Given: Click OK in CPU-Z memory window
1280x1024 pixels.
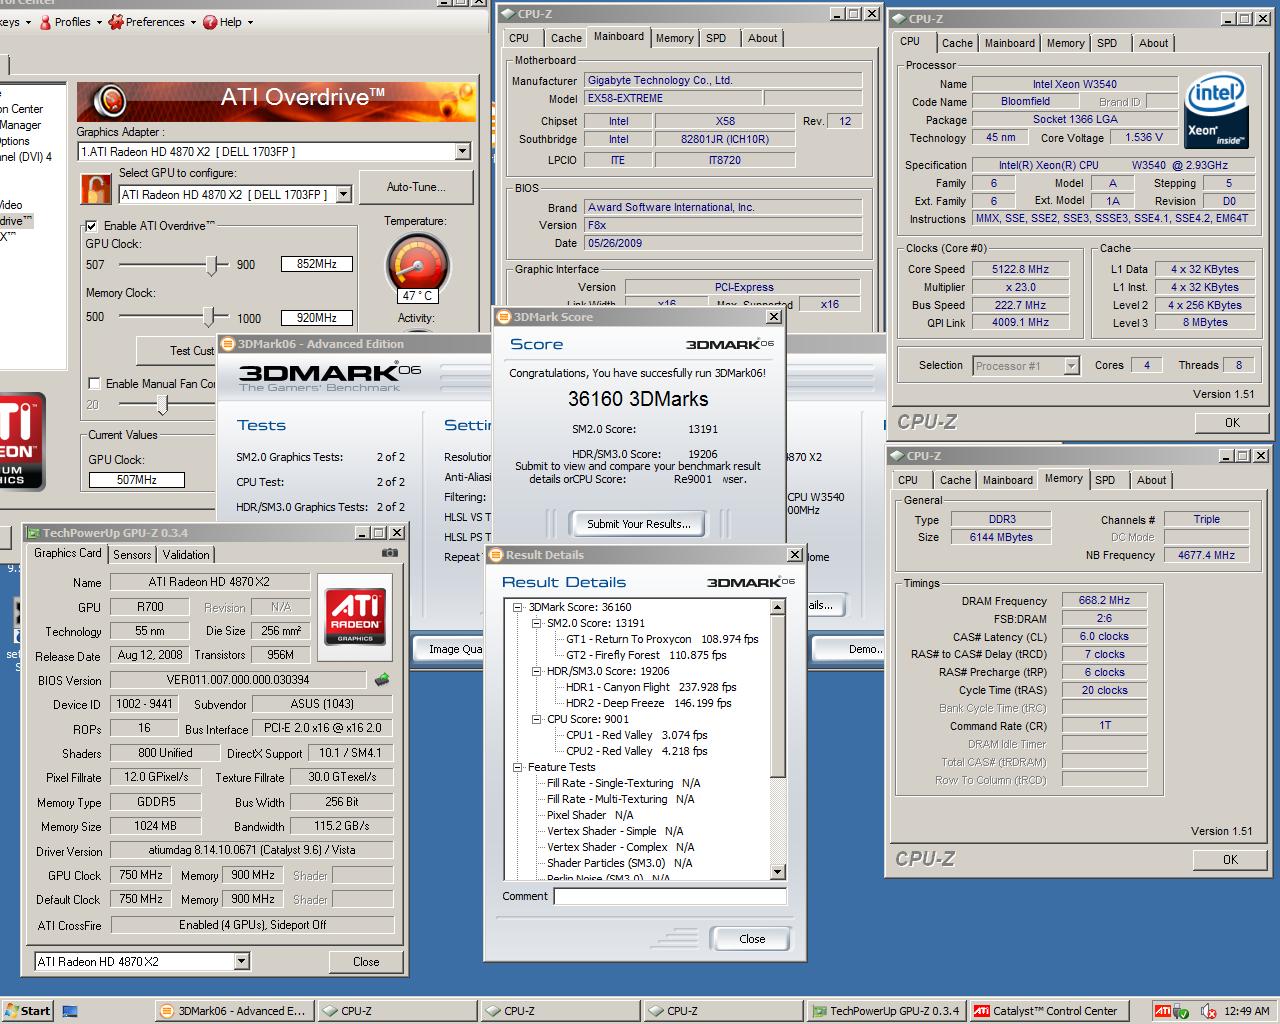Looking at the screenshot, I should (x=1230, y=859).
